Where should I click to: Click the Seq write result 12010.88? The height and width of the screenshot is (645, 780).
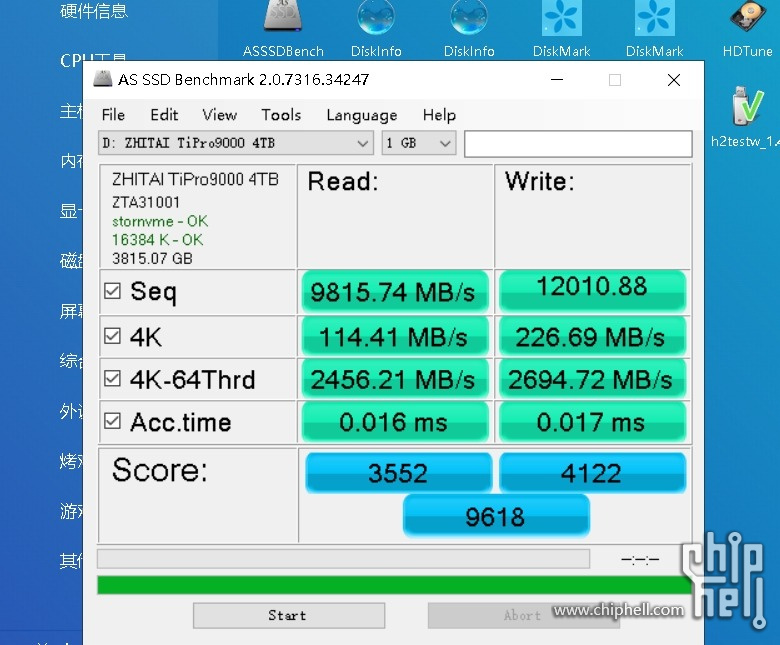(x=592, y=291)
